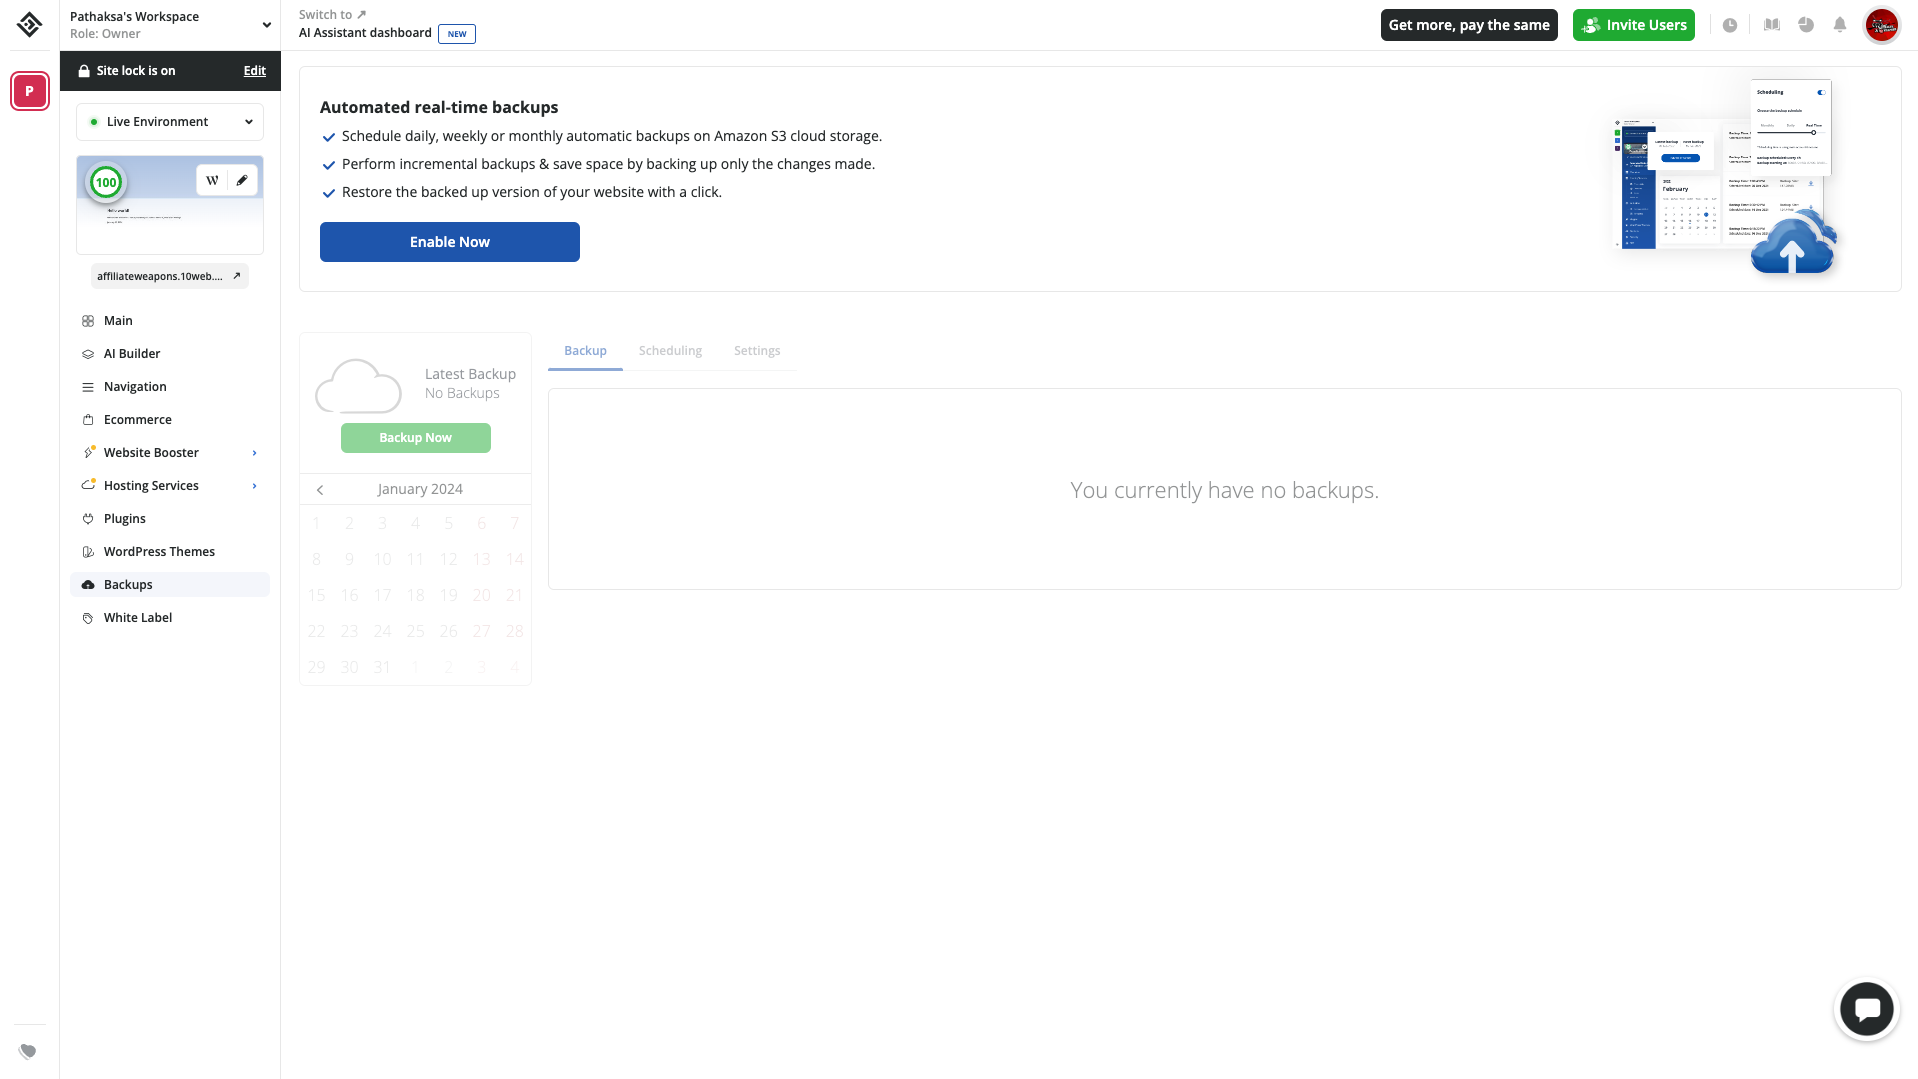Expand the Live Environment dropdown

pos(170,122)
